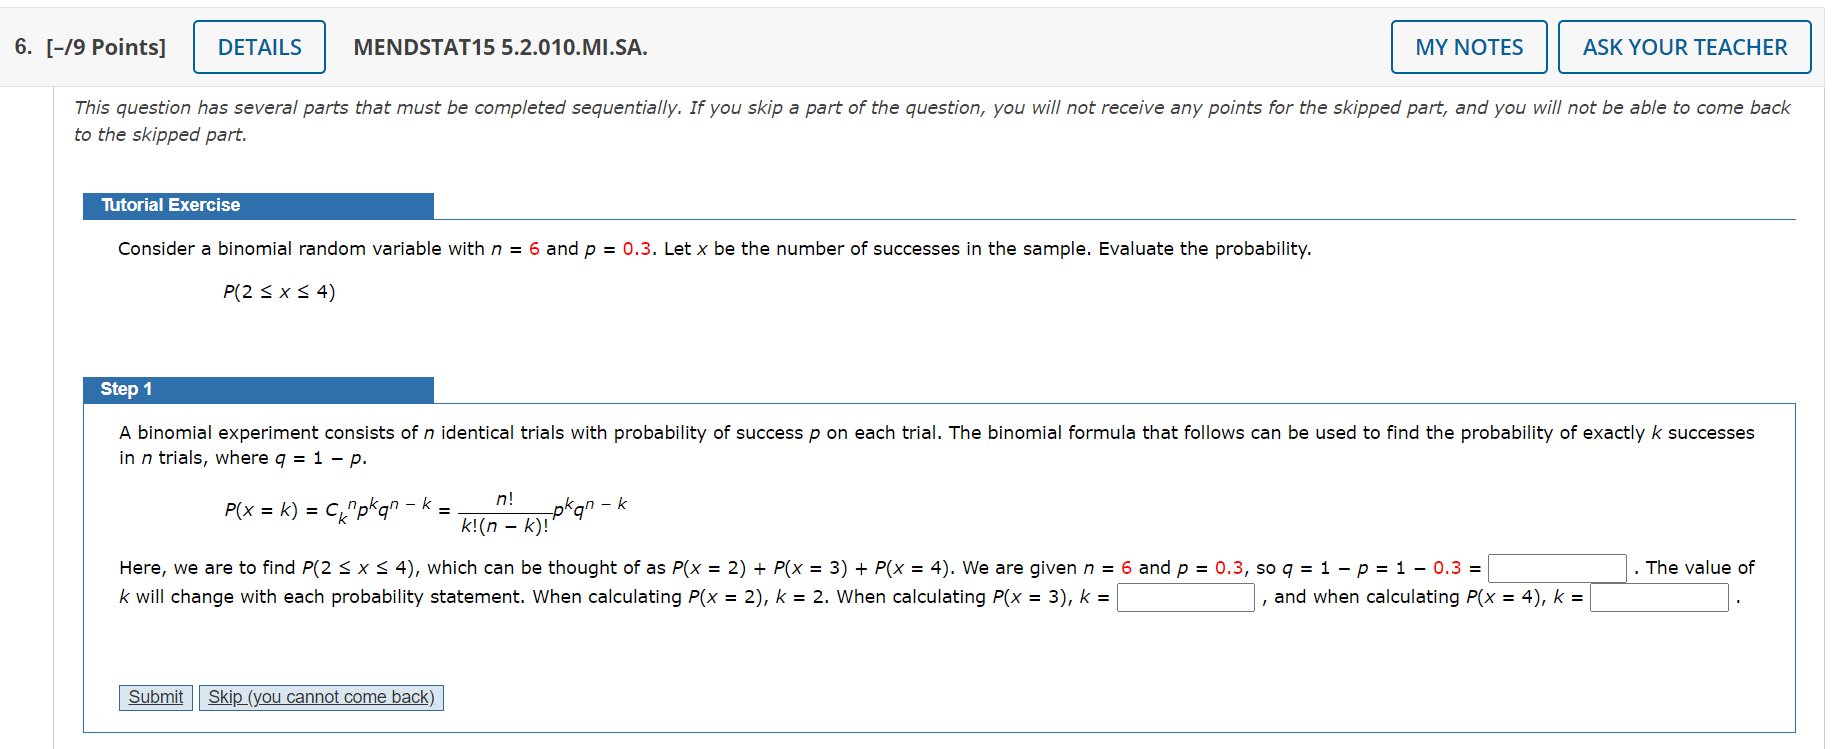The height and width of the screenshot is (749, 1840).
Task: Click the red p = 0.3 value
Action: tap(637, 249)
